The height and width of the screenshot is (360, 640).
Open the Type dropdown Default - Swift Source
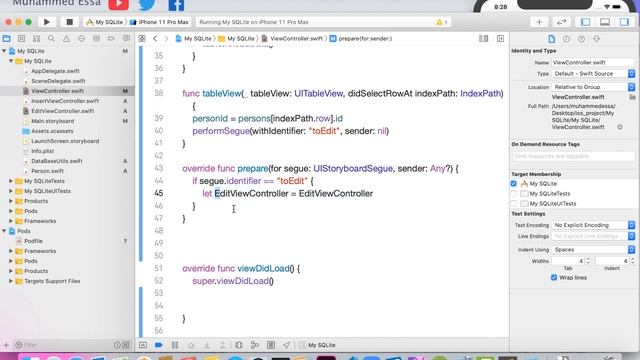click(x=593, y=73)
